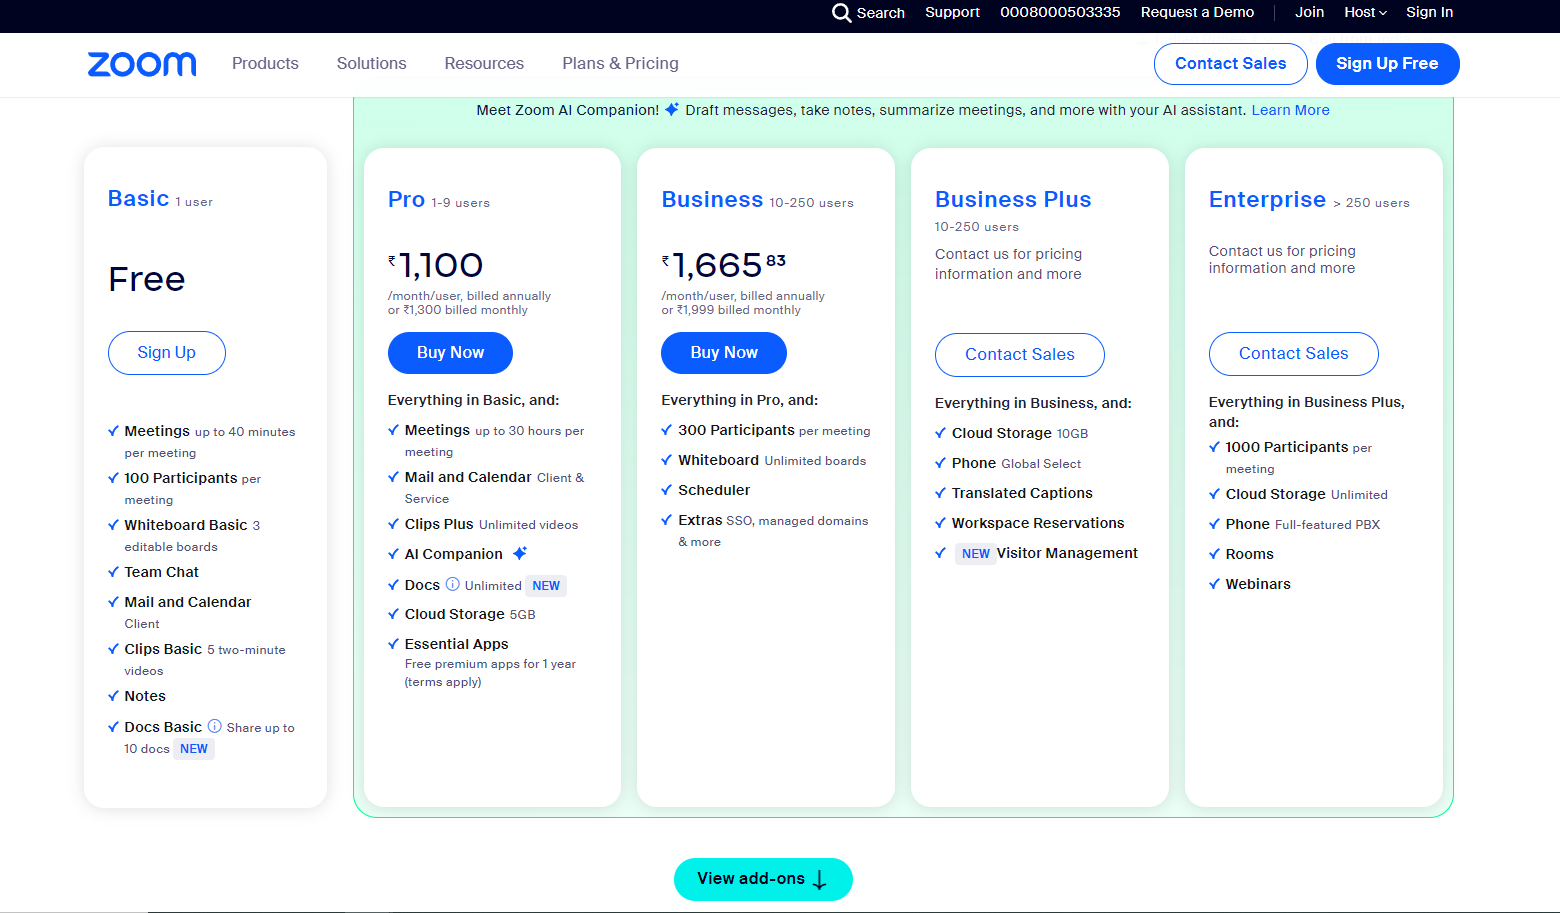This screenshot has height=913, width=1560.
Task: Click Buy Now on the Business plan
Action: (724, 353)
